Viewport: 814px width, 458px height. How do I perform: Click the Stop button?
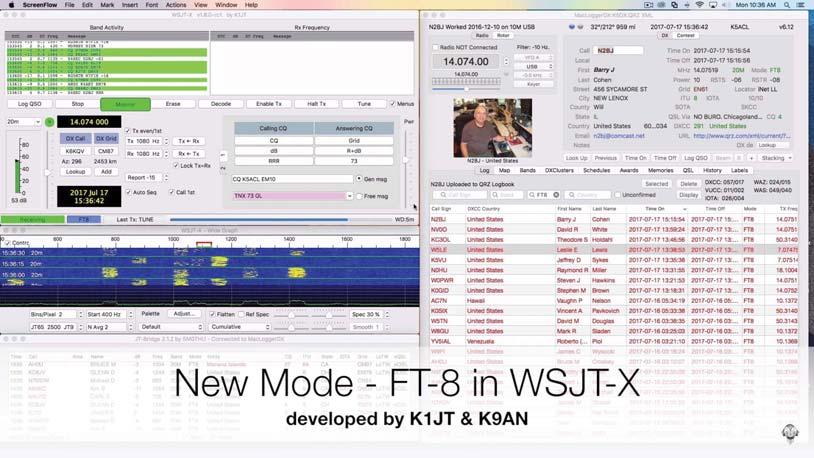[78, 104]
